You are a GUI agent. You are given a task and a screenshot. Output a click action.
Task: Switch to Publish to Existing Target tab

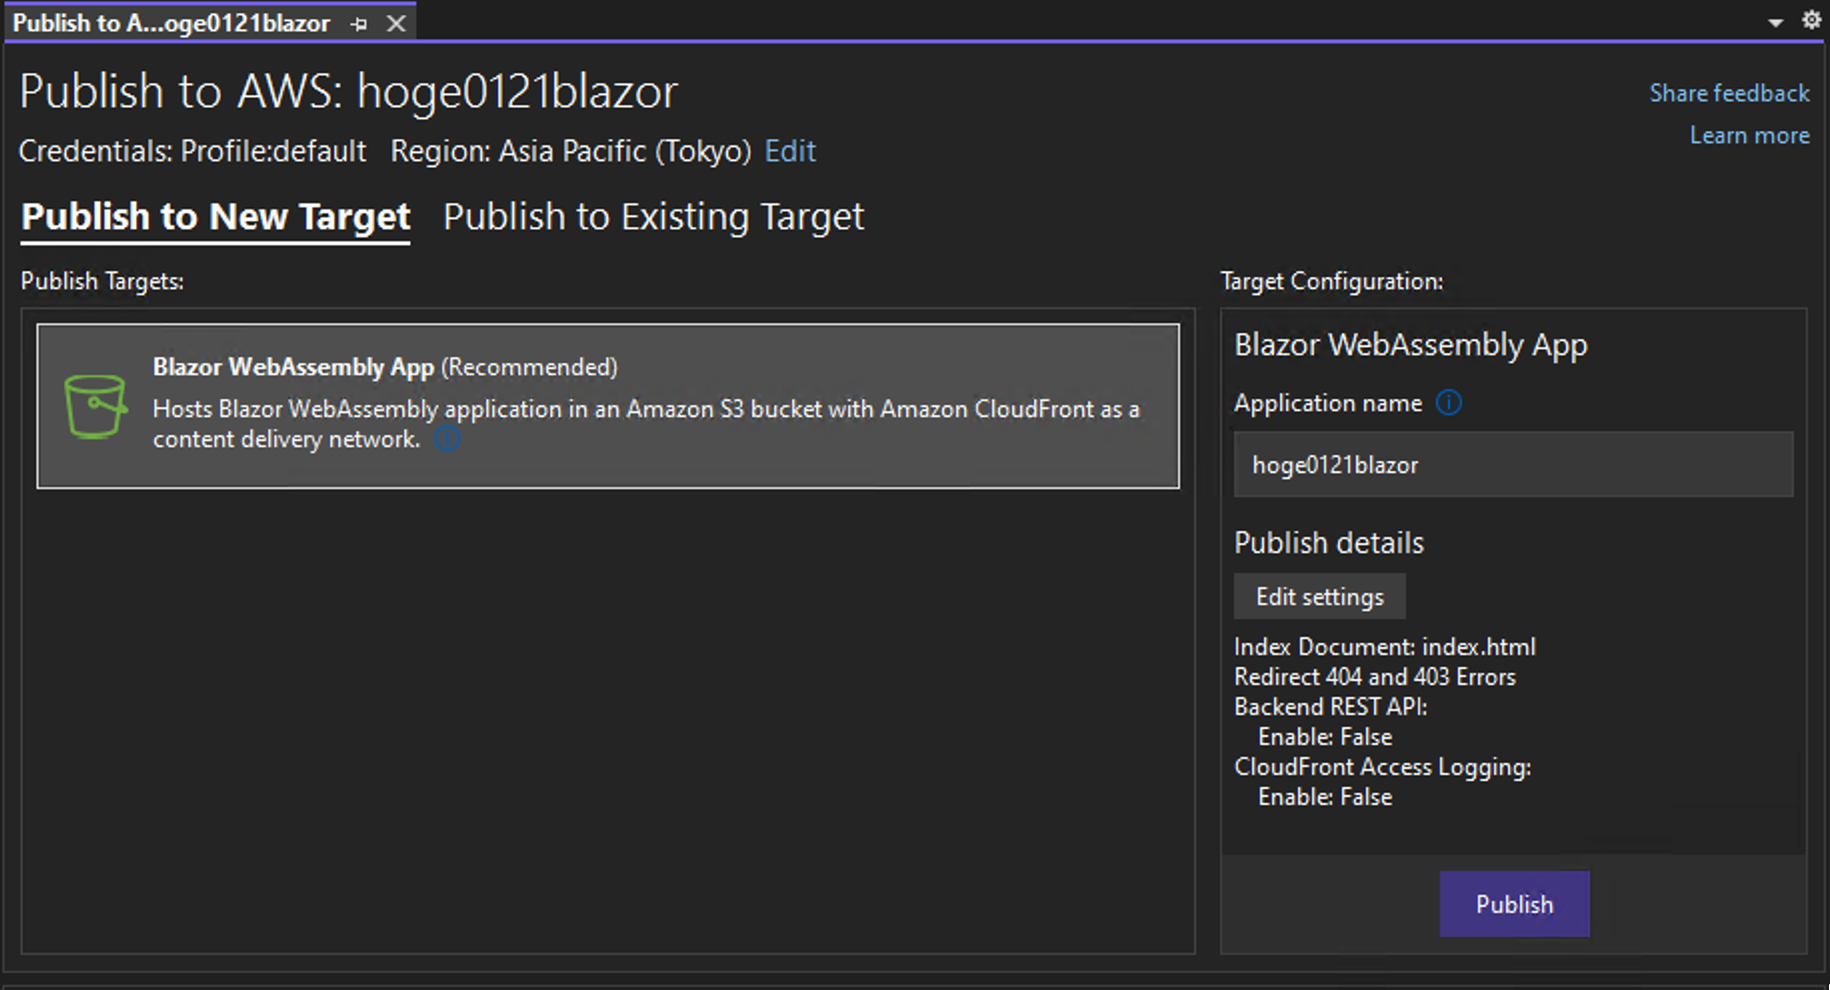[653, 217]
